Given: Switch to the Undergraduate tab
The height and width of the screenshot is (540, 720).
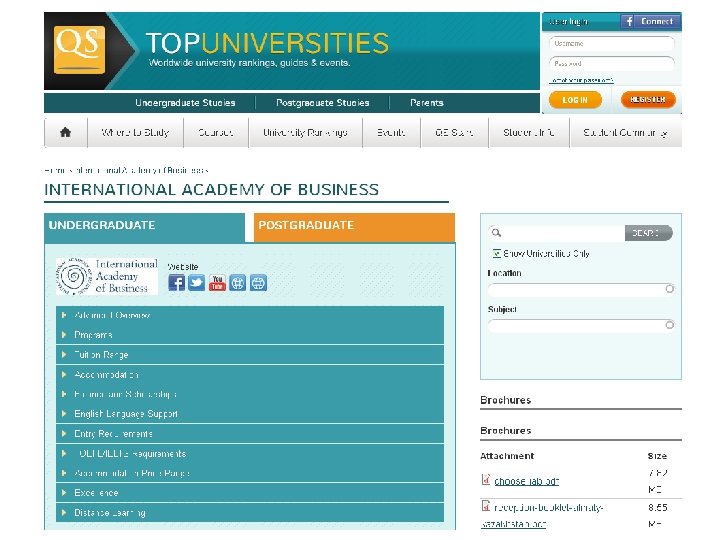Looking at the screenshot, I should click(x=145, y=227).
